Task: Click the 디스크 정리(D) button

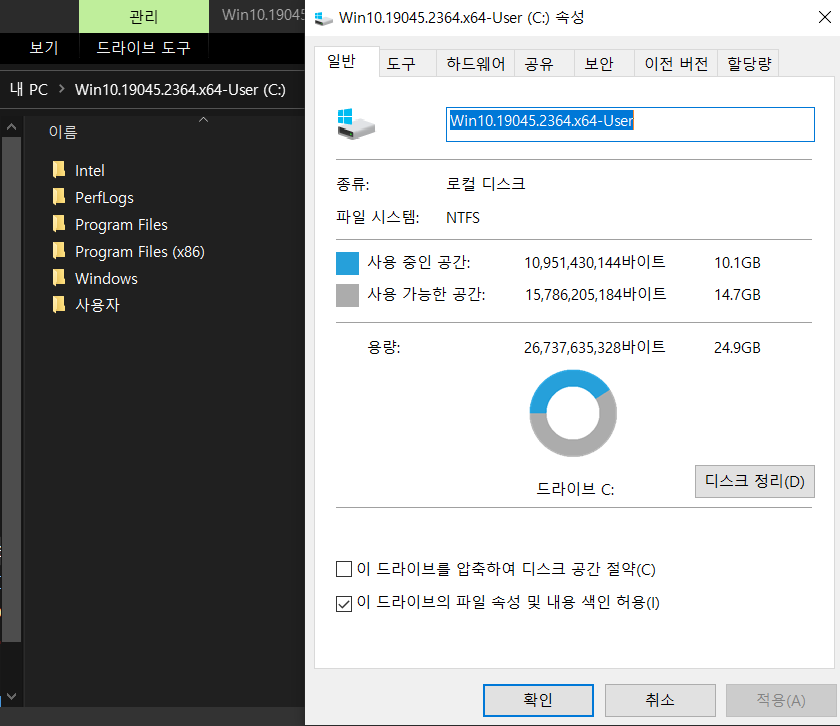Action: 754,481
